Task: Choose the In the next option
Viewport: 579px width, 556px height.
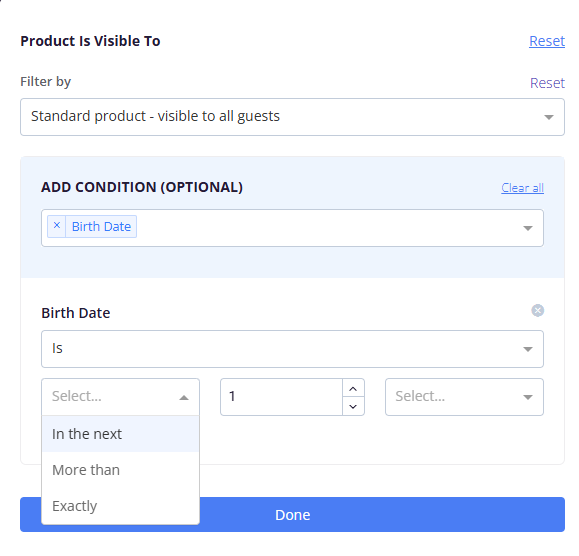Action: [120, 434]
